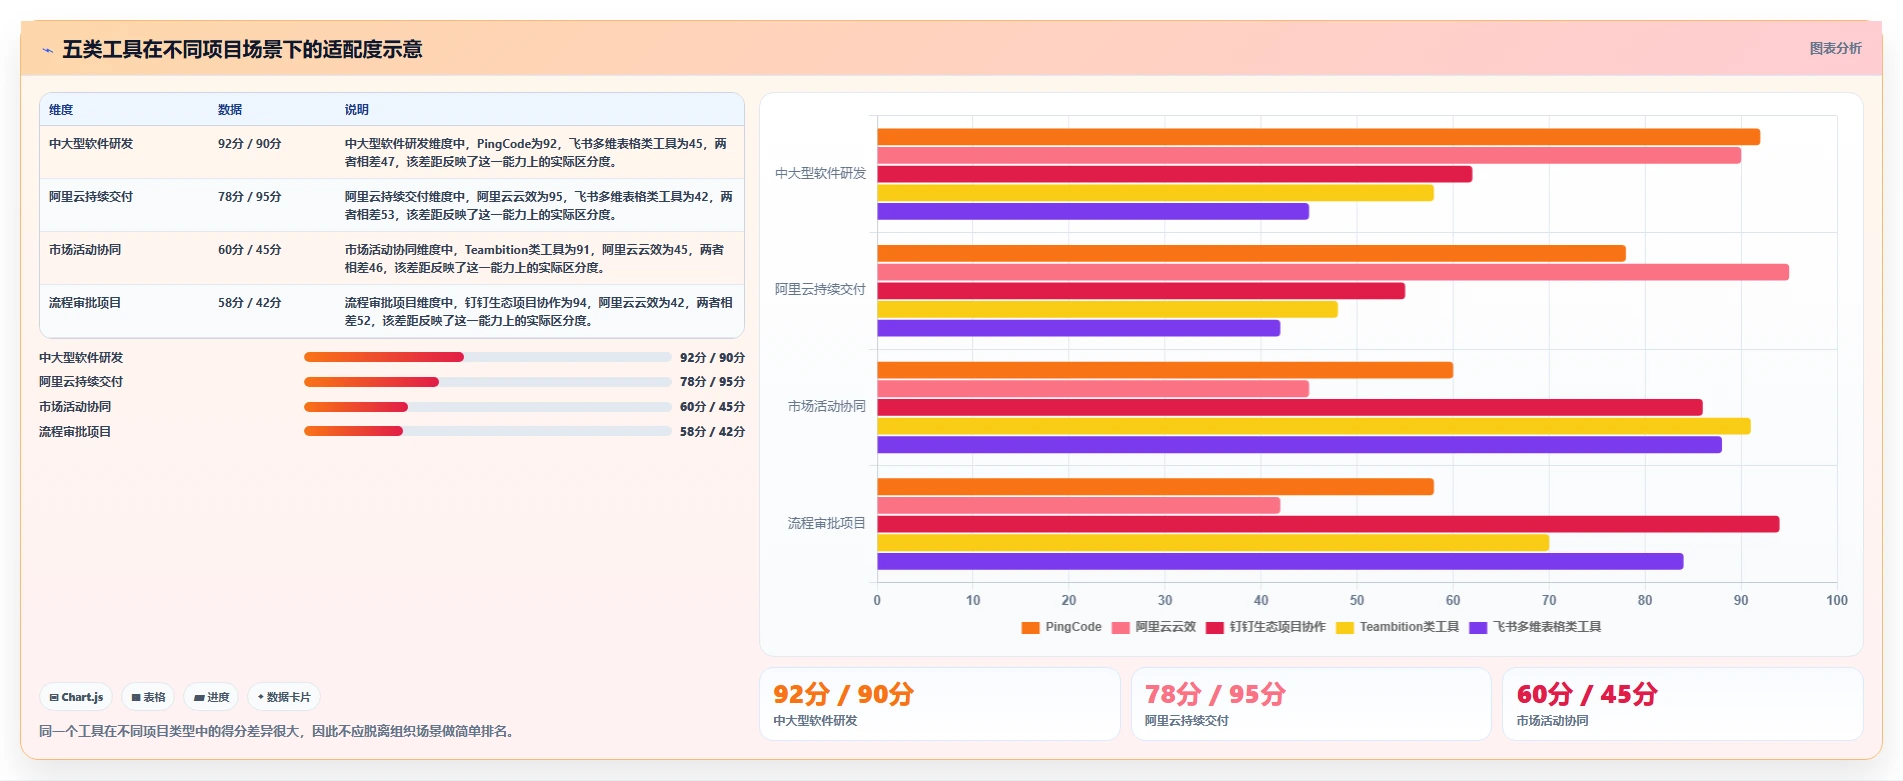
Task: Click the 表格 tag chip
Action: (x=148, y=697)
